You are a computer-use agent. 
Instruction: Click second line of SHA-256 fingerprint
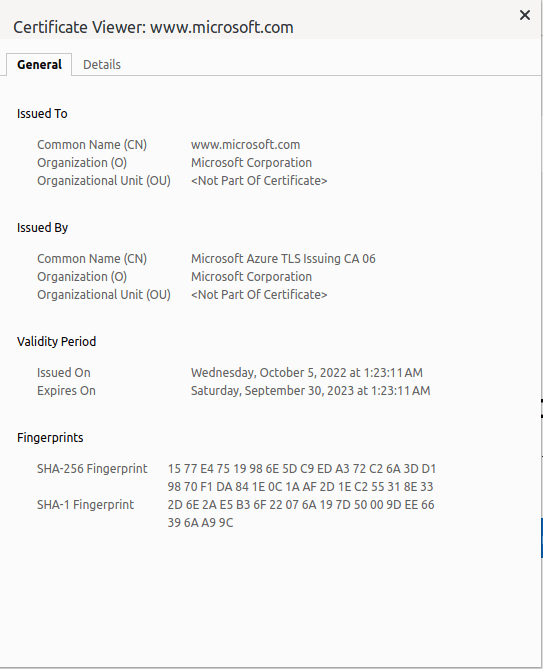[x=300, y=486]
